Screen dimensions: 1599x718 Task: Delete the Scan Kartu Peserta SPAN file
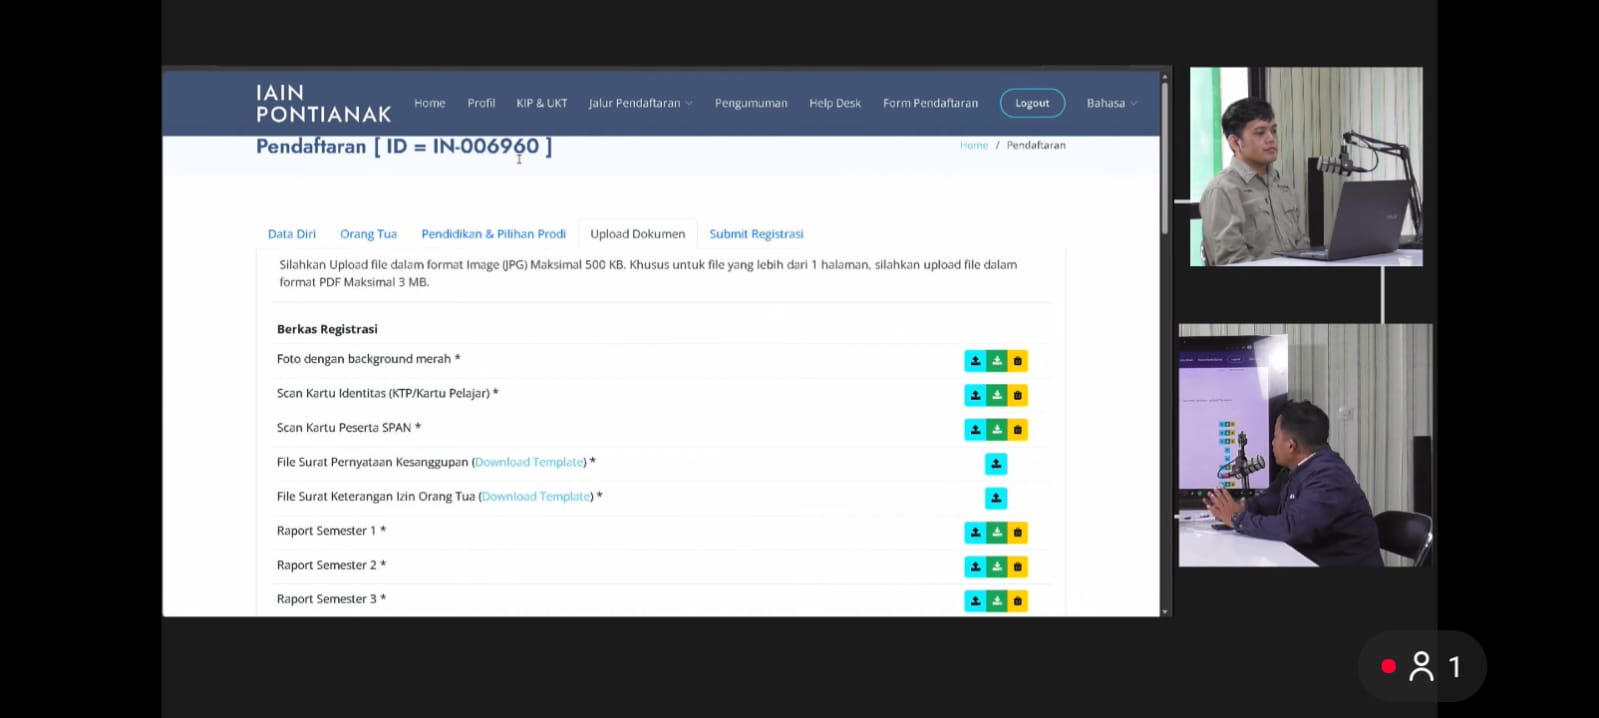(1017, 430)
